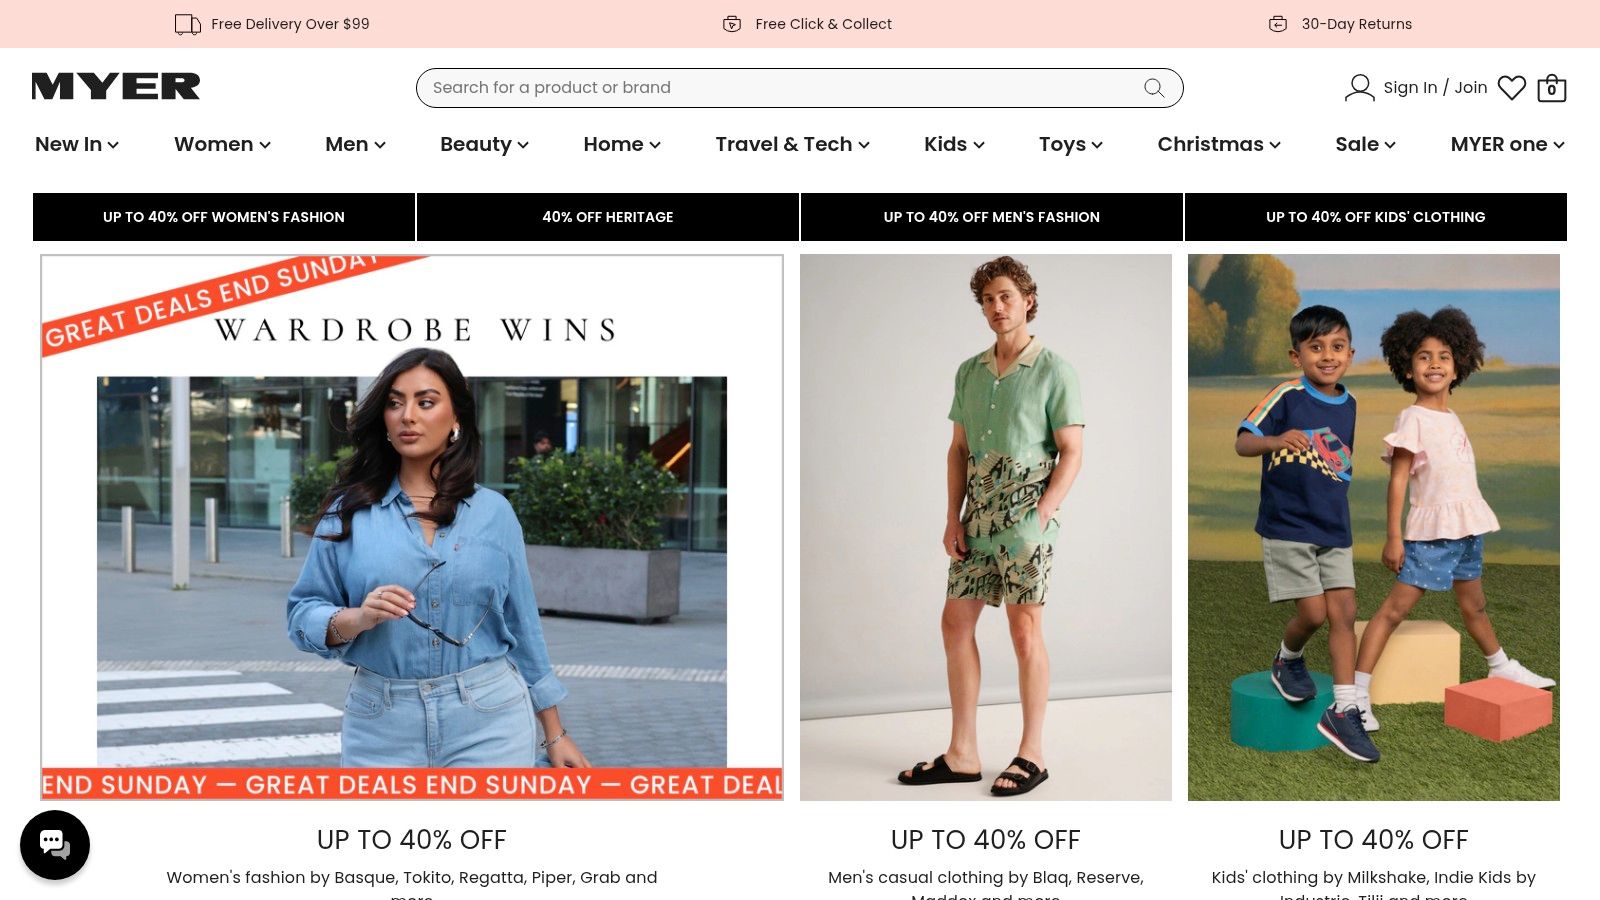
Task: Open the Sale menu
Action: click(1365, 144)
